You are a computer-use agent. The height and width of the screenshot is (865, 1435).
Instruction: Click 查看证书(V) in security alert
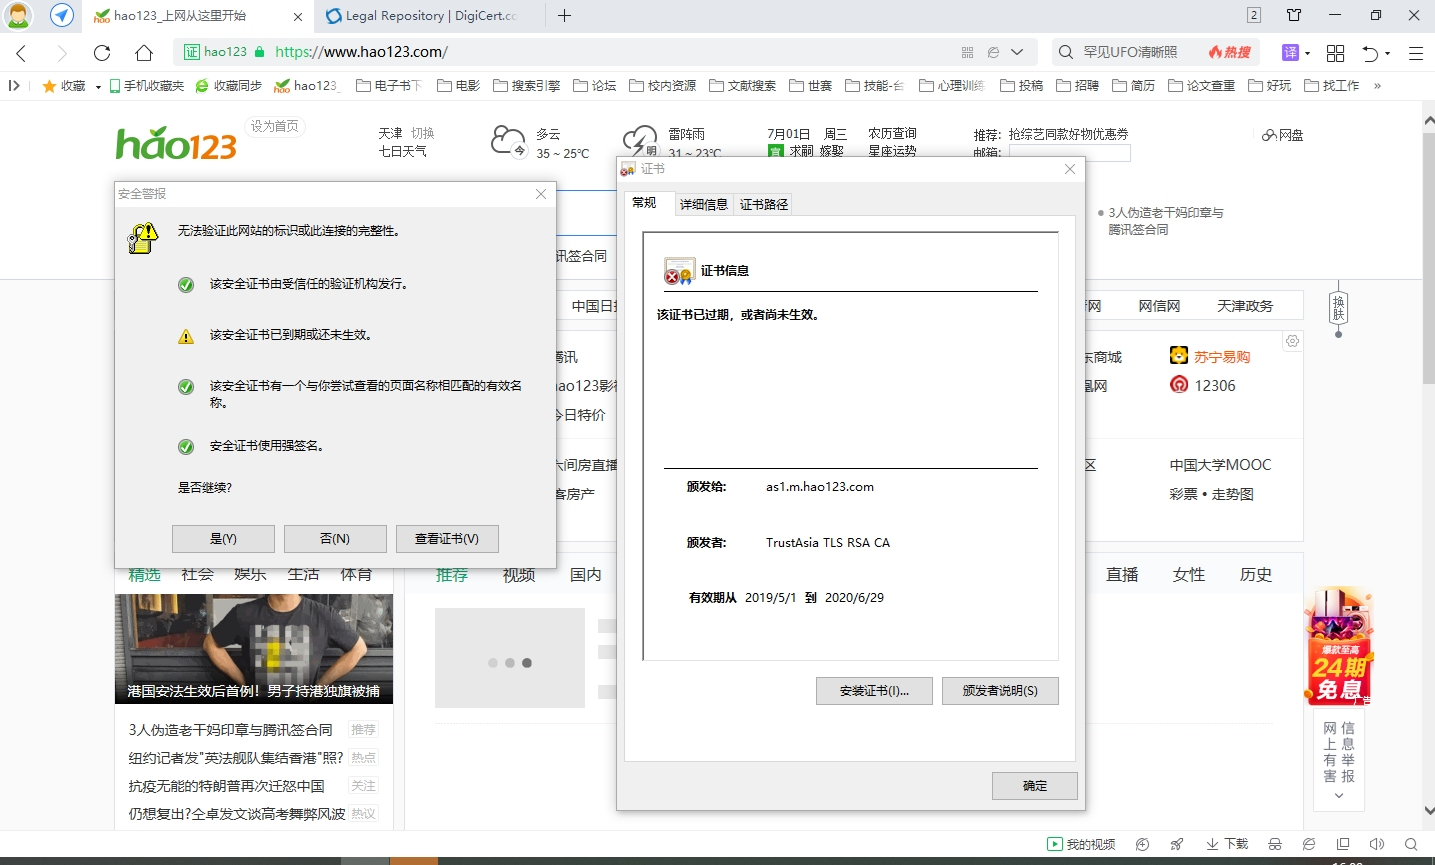point(447,538)
